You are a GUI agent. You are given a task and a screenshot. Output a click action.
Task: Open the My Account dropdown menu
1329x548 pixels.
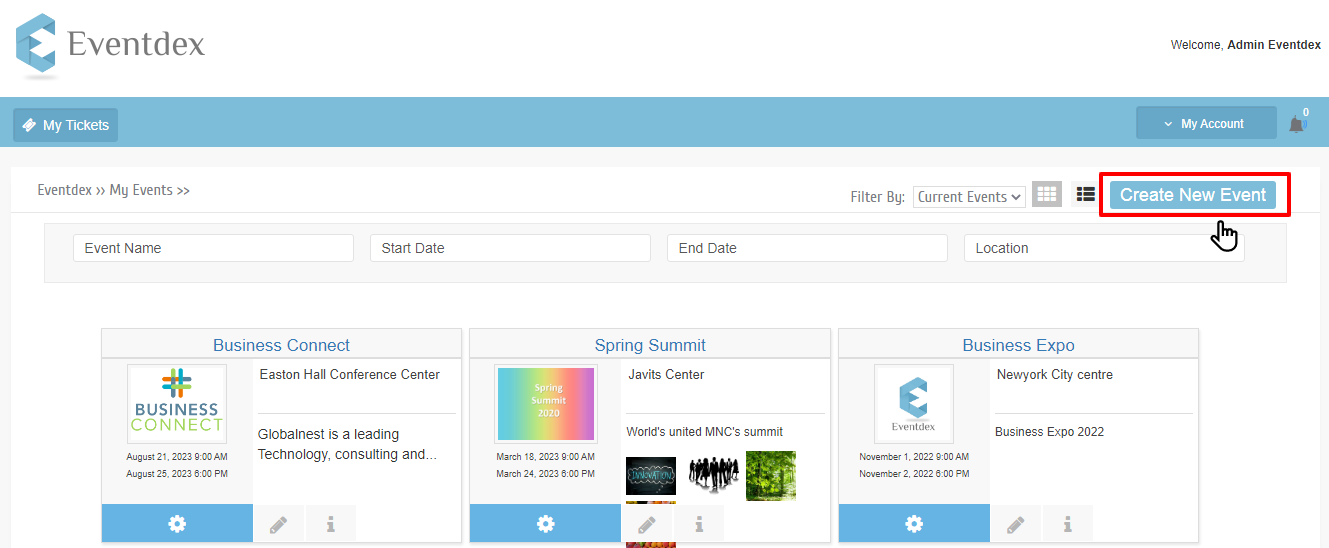1206,124
